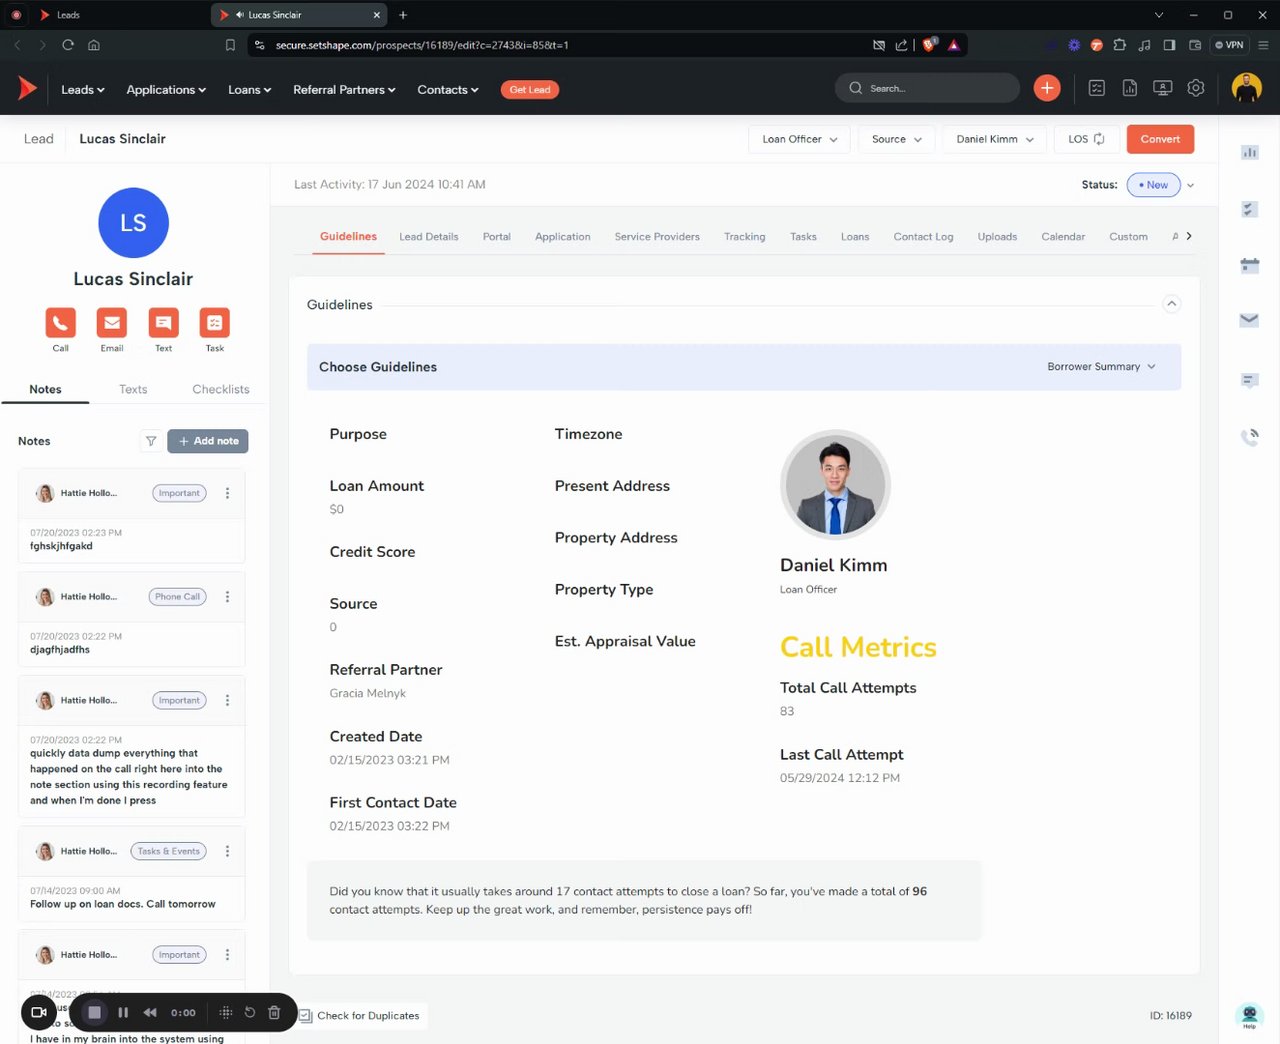This screenshot has height=1044, width=1280.
Task: Open calendar icon in right sidebar
Action: pyautogui.click(x=1250, y=265)
